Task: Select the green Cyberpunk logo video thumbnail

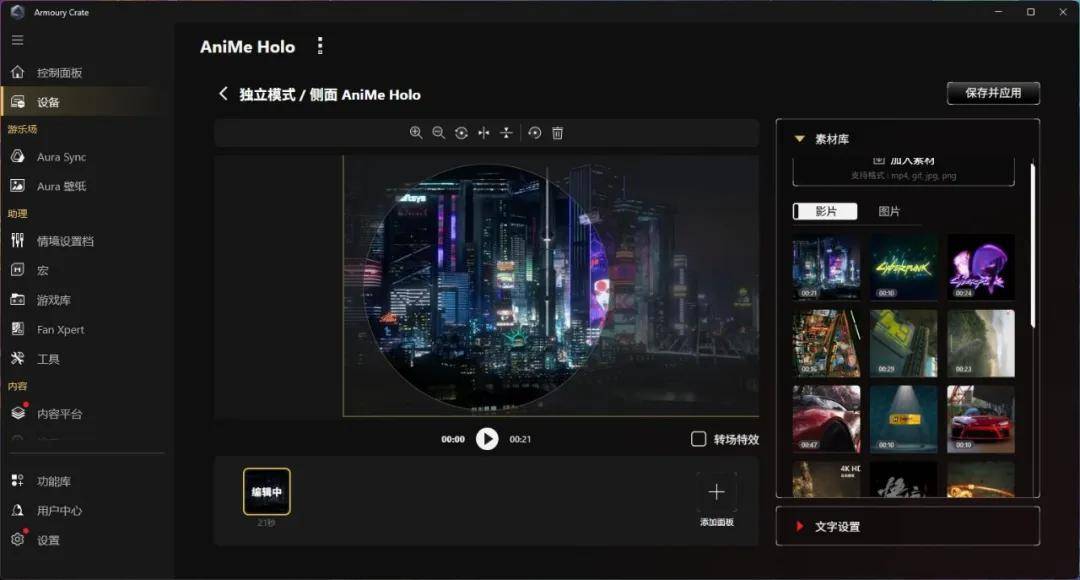Action: pos(904,267)
